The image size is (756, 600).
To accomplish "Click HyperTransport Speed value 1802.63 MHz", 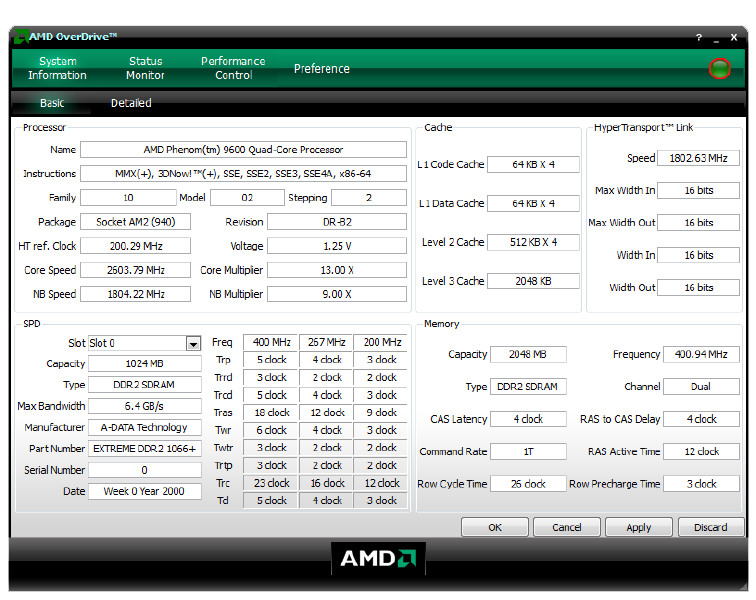I will pos(698,159).
